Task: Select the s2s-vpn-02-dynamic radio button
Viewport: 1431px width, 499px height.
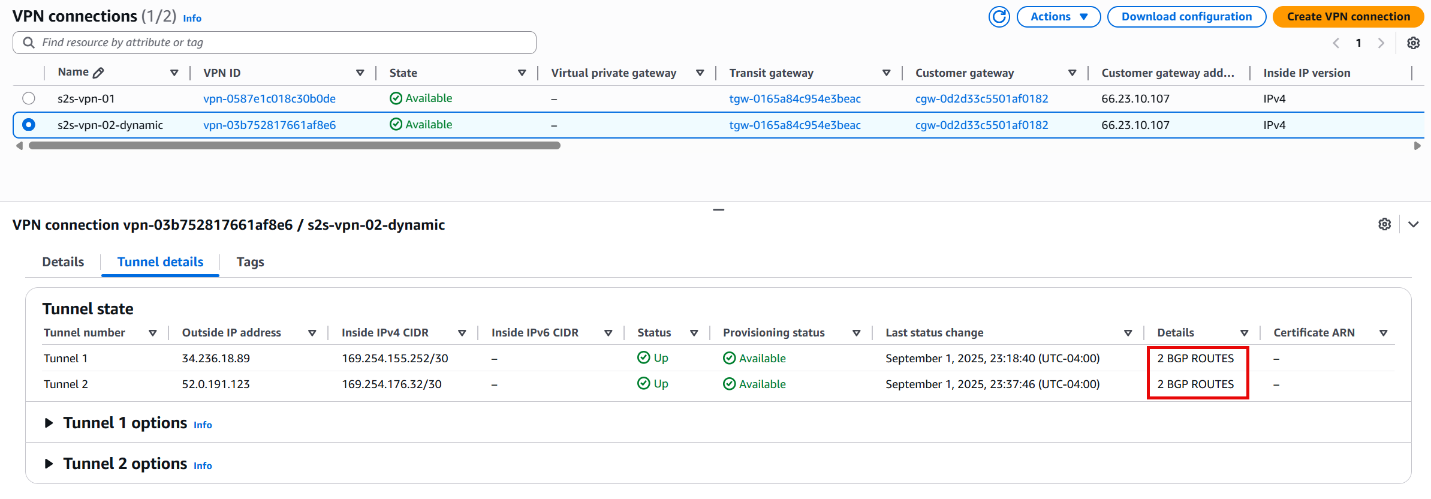Action: click(x=28, y=125)
